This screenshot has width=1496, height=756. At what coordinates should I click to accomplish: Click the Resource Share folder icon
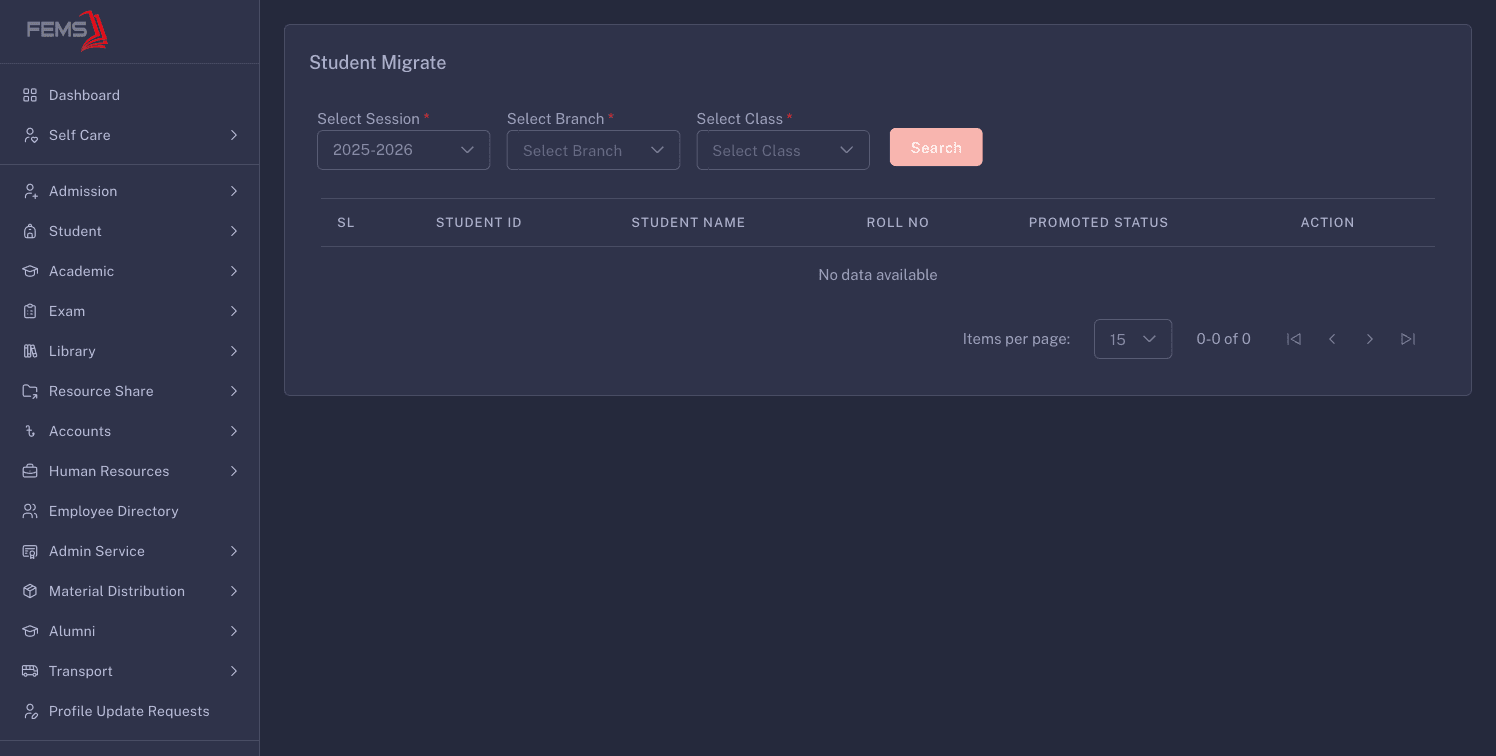[x=30, y=391]
